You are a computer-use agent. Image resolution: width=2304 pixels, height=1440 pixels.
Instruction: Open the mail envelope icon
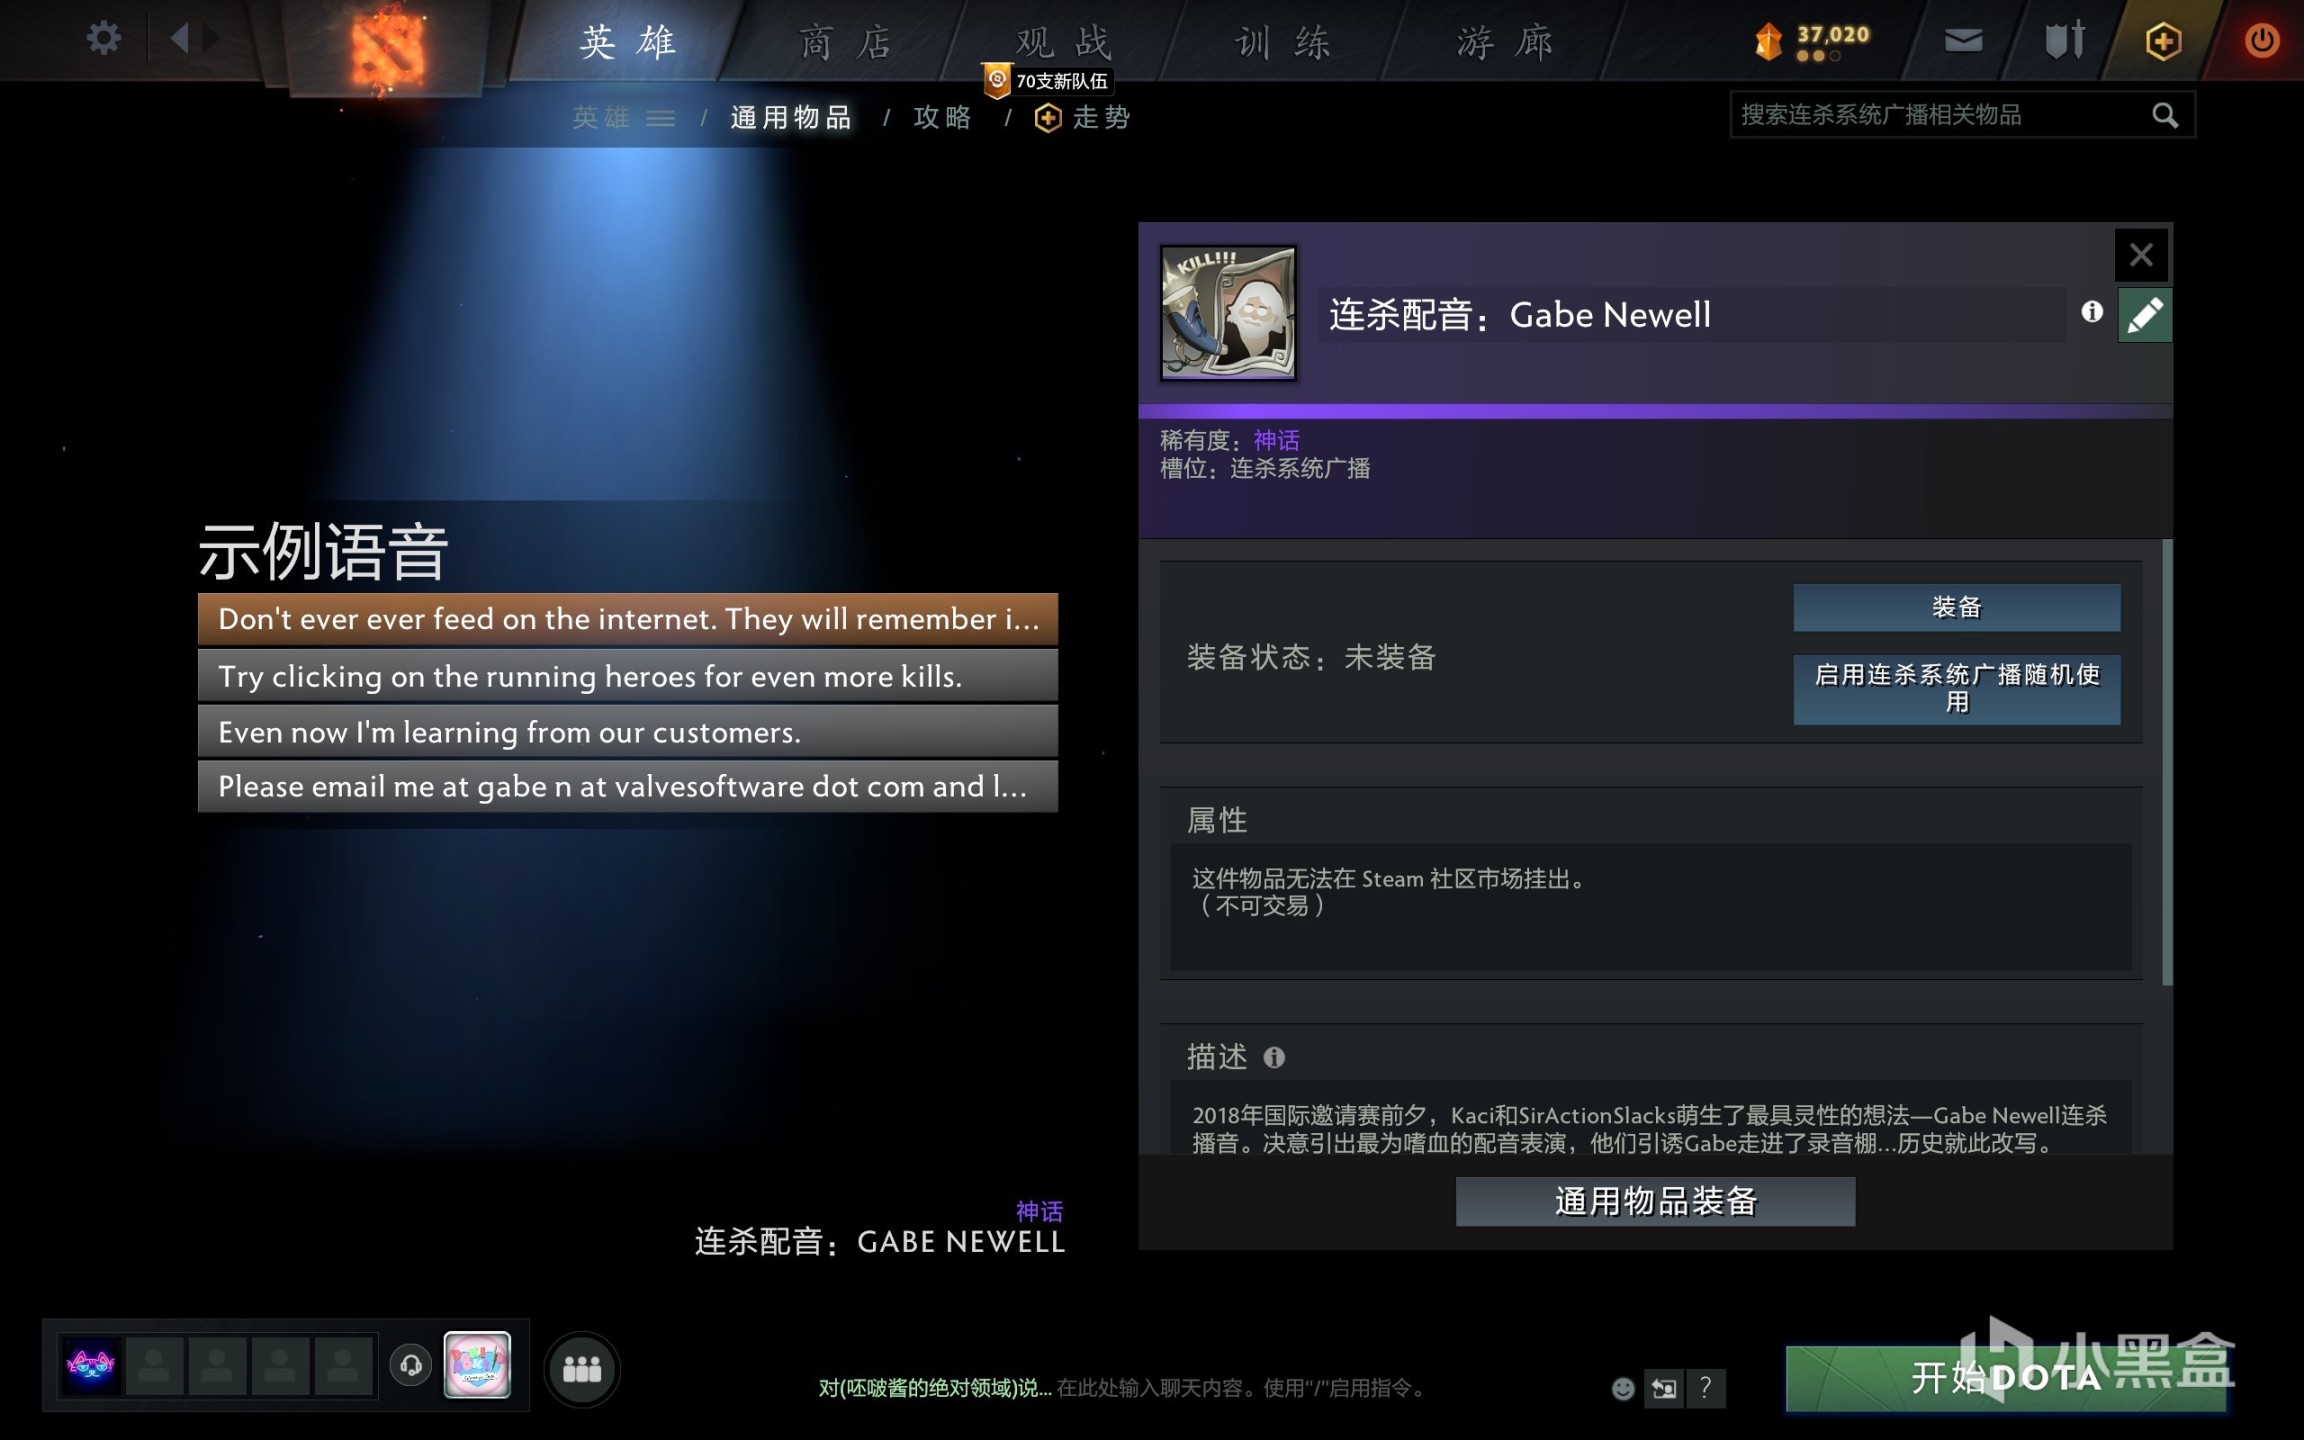point(1963,40)
